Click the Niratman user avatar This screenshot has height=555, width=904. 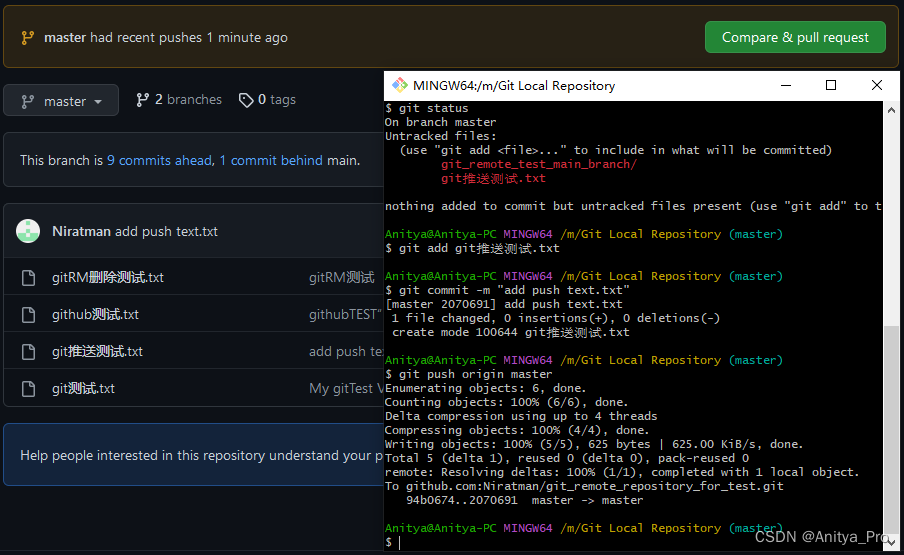pos(28,231)
